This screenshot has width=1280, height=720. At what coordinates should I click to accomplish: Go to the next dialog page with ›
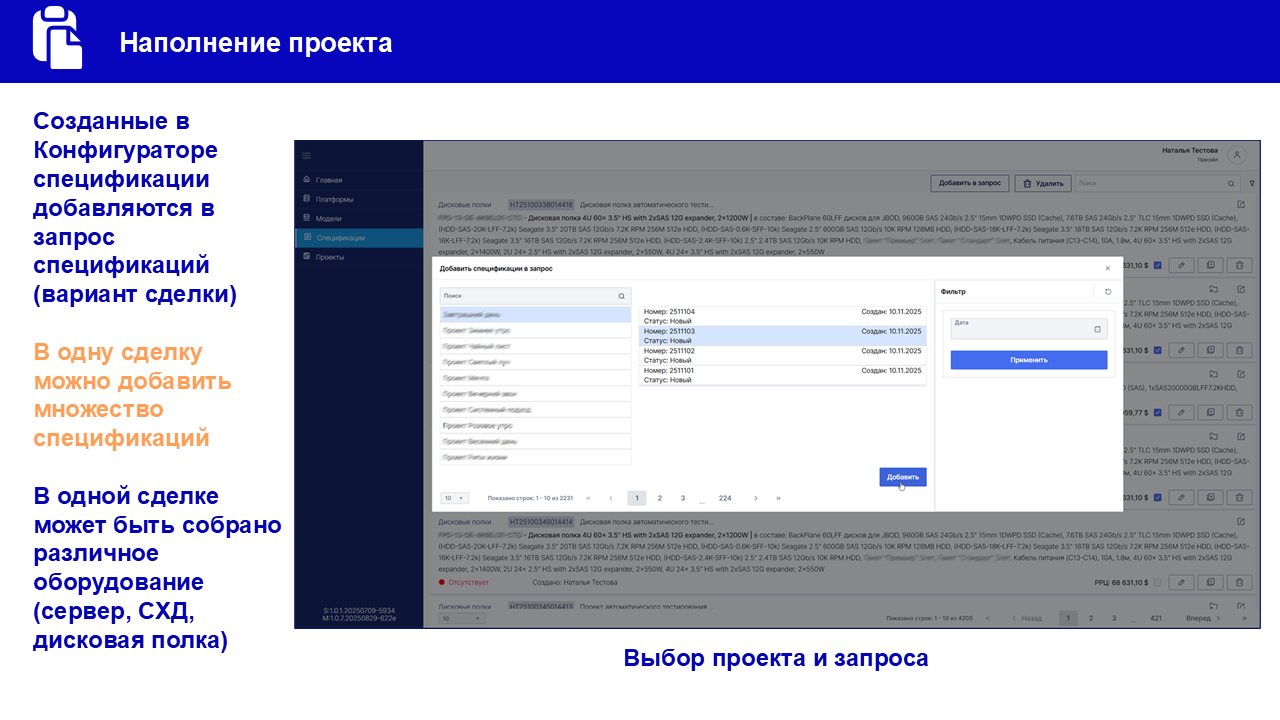(755, 498)
